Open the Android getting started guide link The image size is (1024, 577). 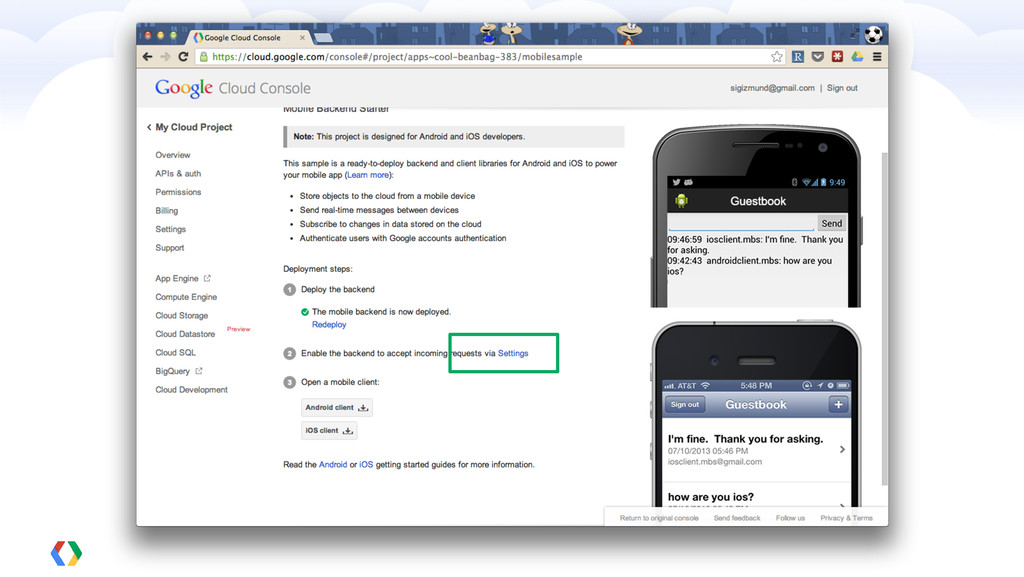332,465
